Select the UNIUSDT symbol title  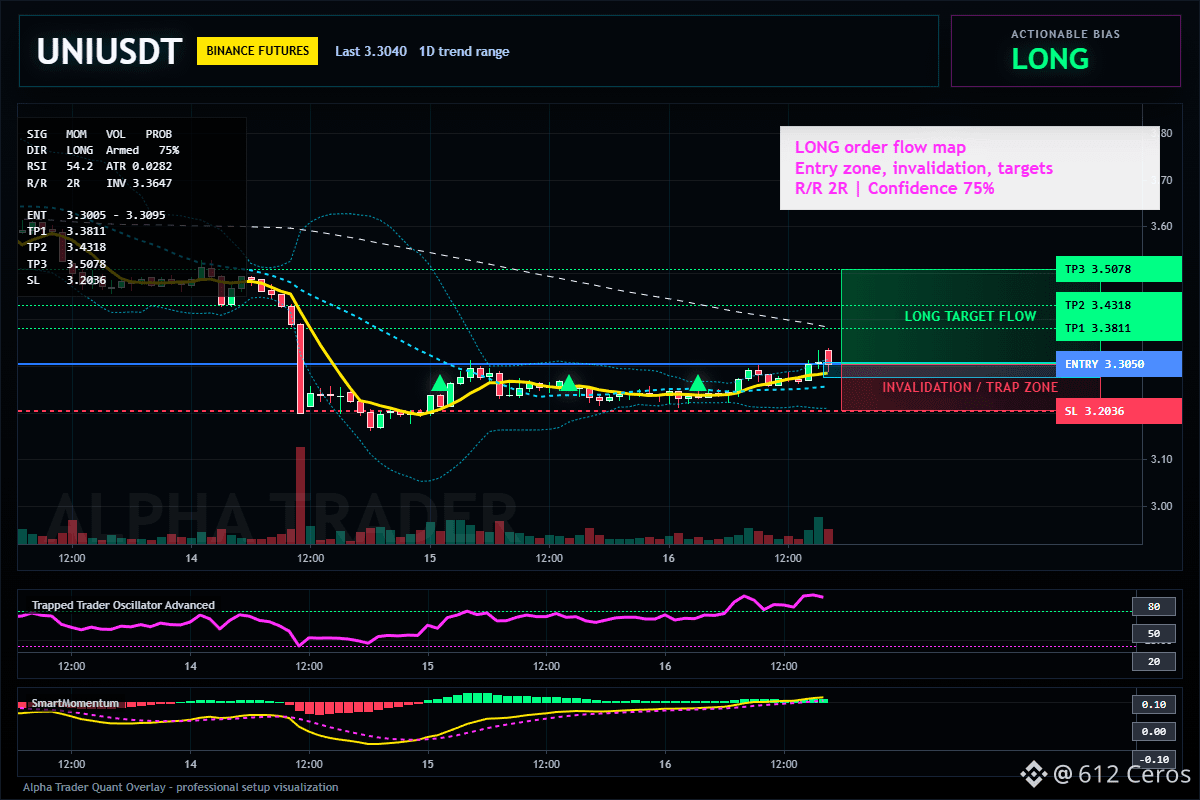110,51
